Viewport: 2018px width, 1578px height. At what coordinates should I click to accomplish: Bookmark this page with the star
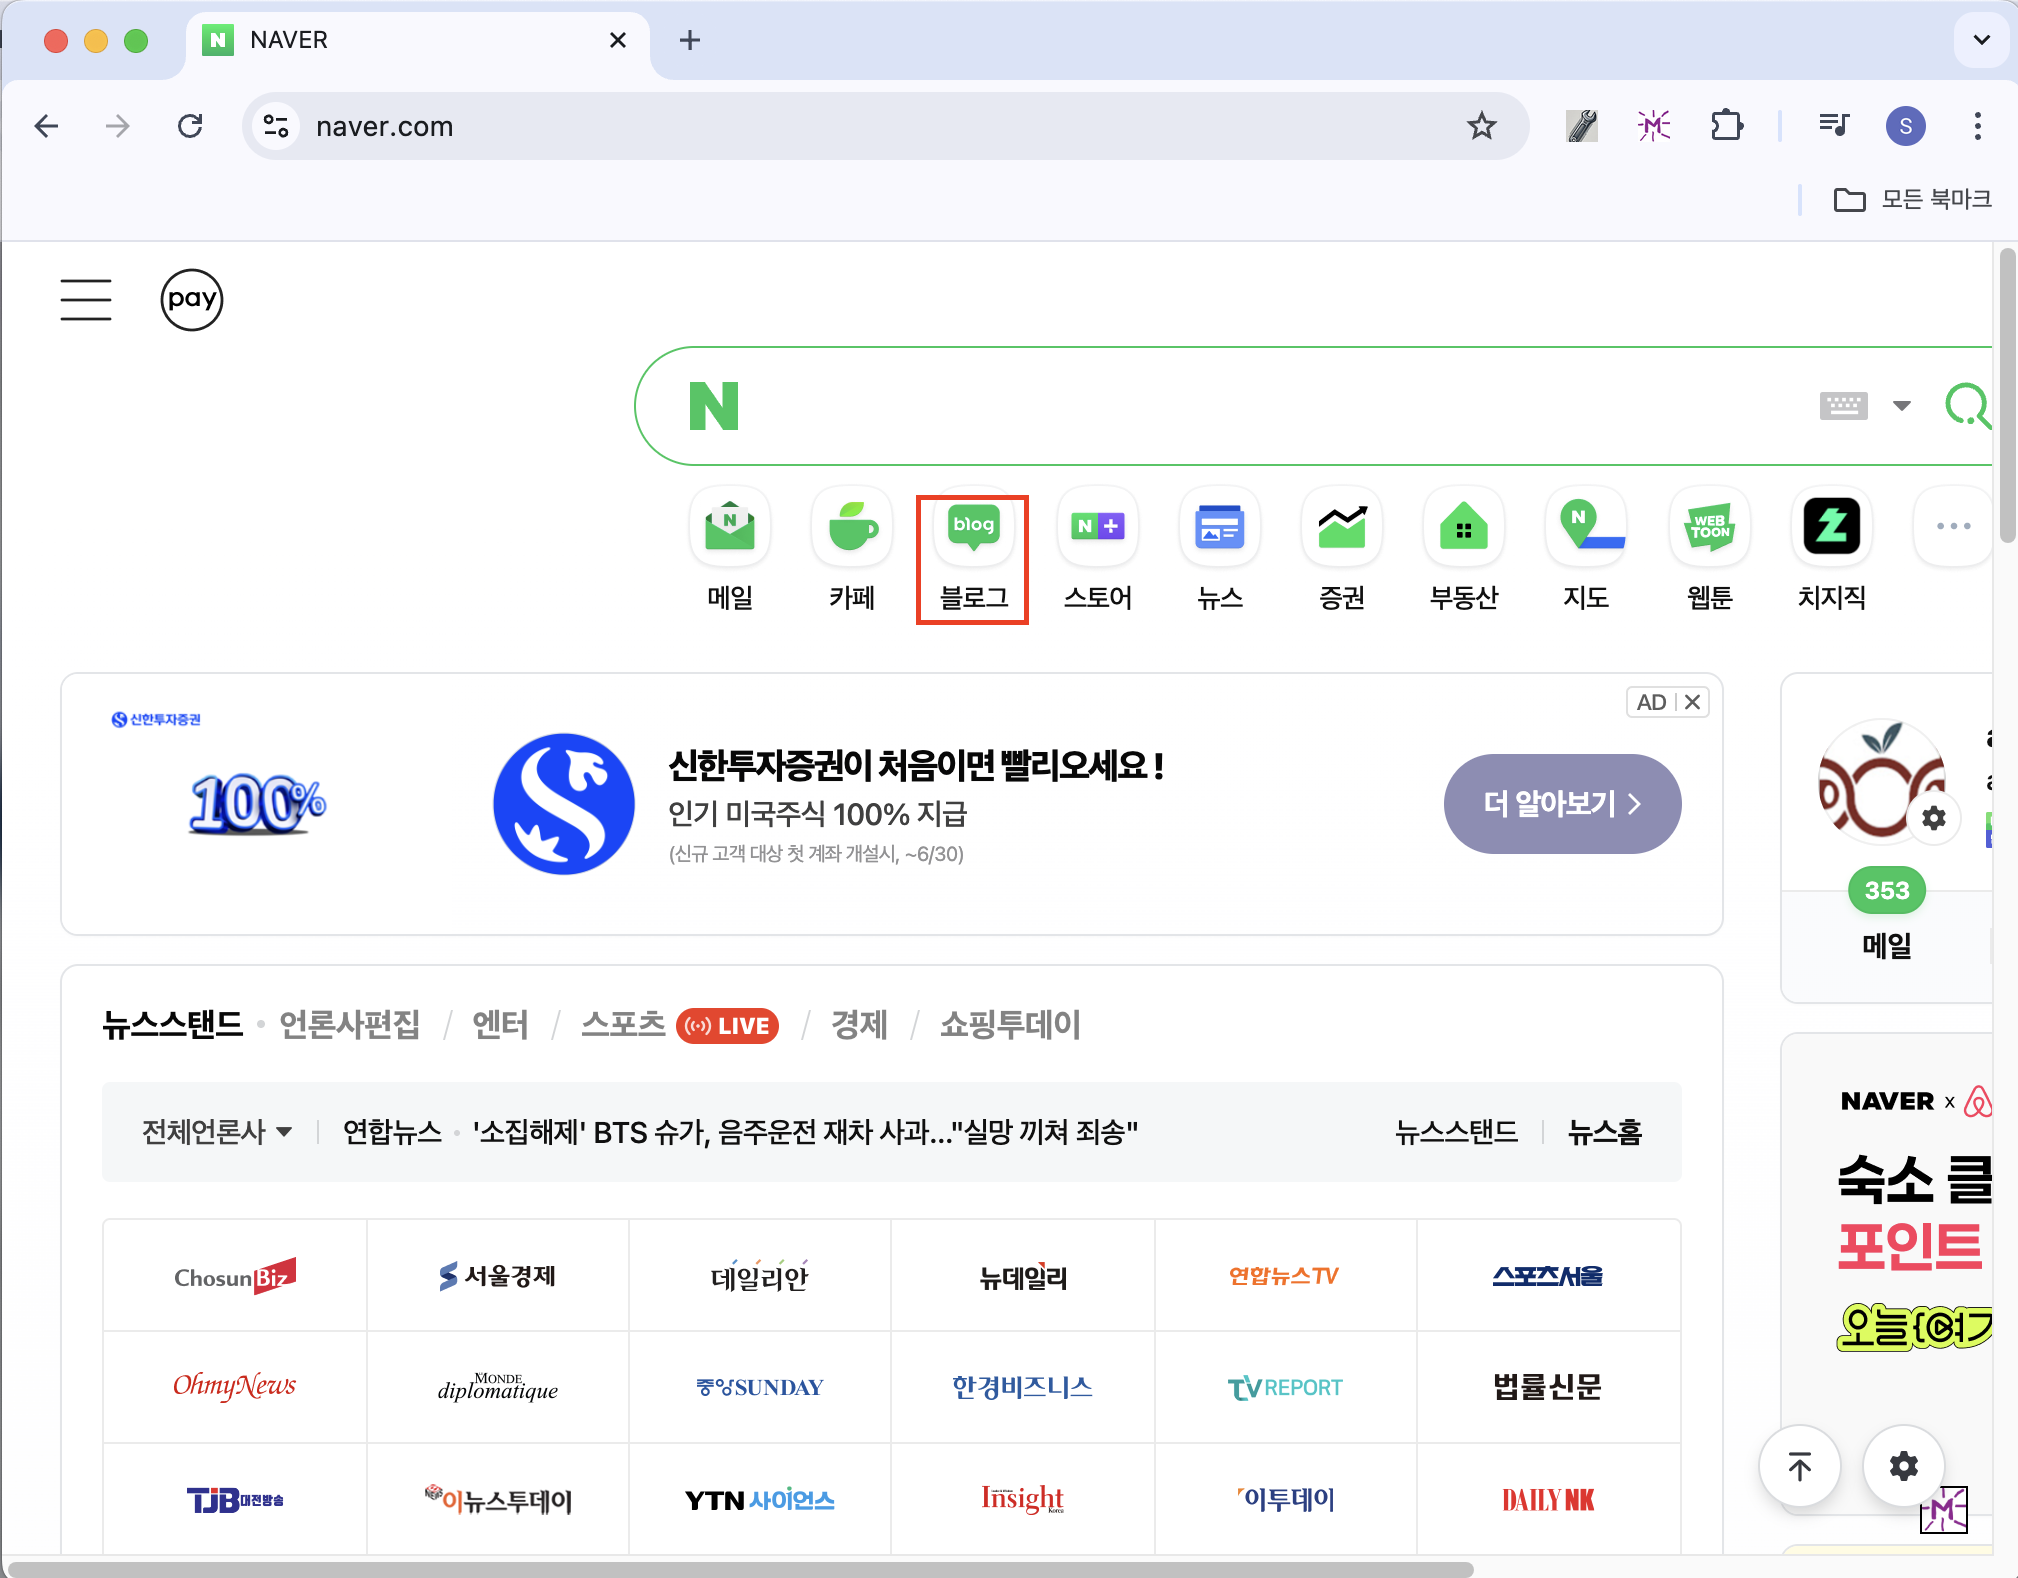(1481, 126)
